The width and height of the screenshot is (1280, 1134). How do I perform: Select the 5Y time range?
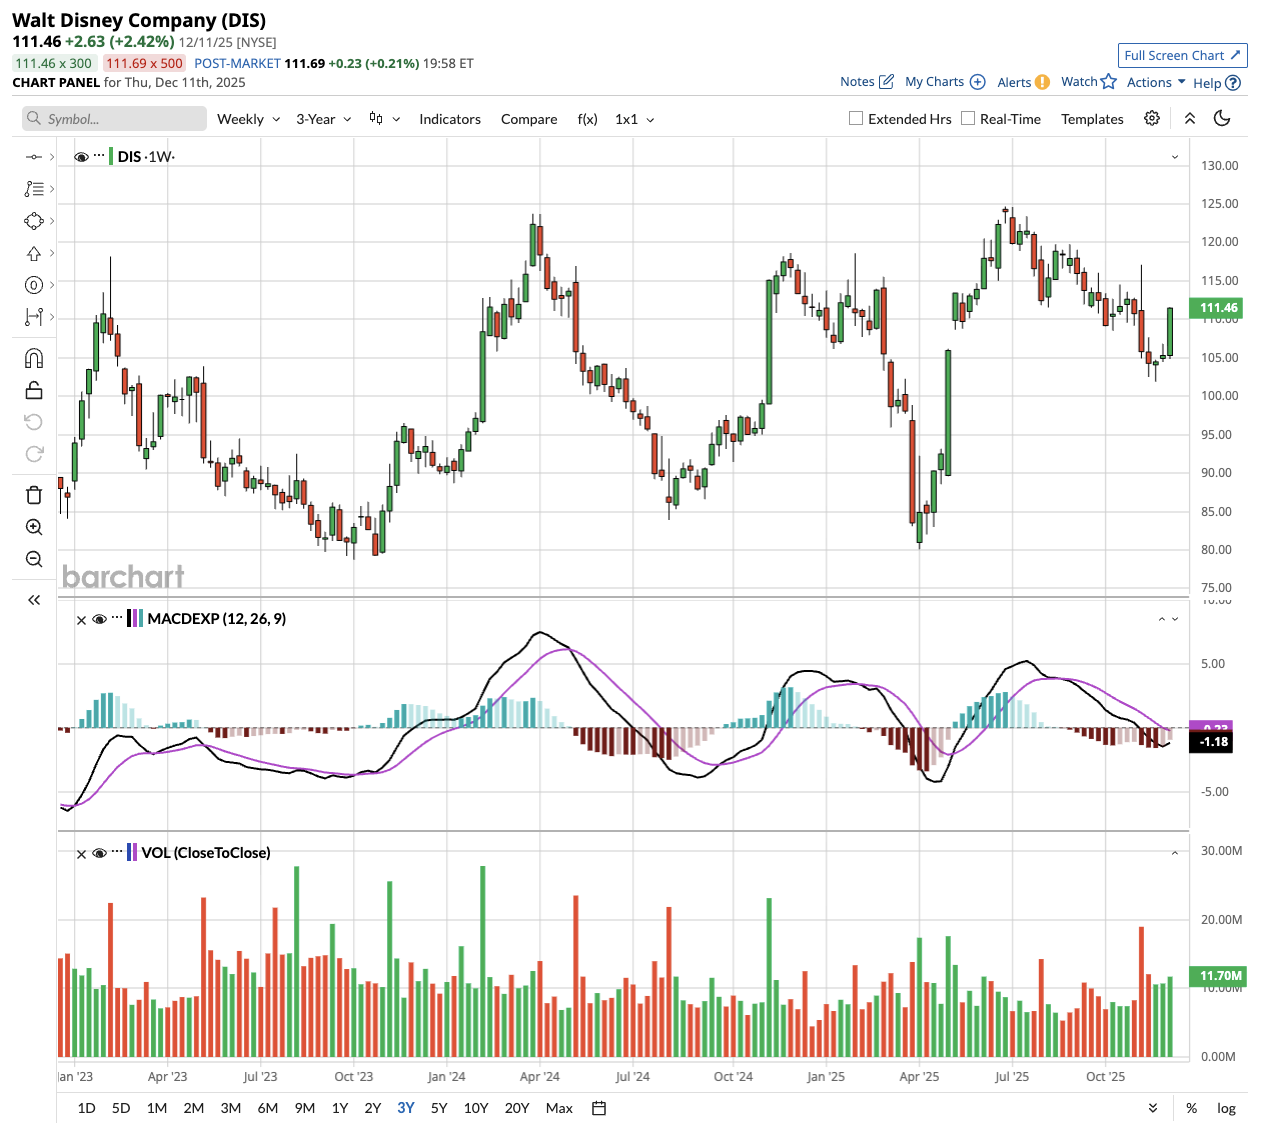(x=439, y=1108)
